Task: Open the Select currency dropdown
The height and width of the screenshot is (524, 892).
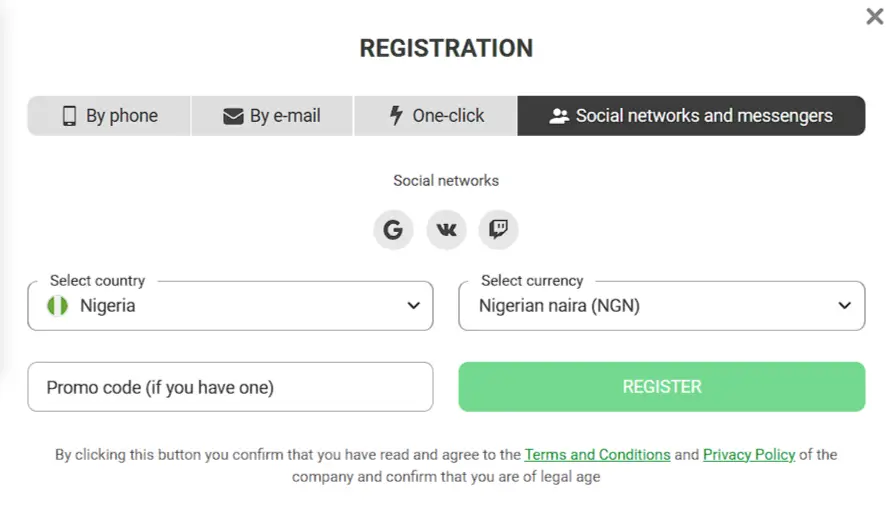Action: [660, 306]
